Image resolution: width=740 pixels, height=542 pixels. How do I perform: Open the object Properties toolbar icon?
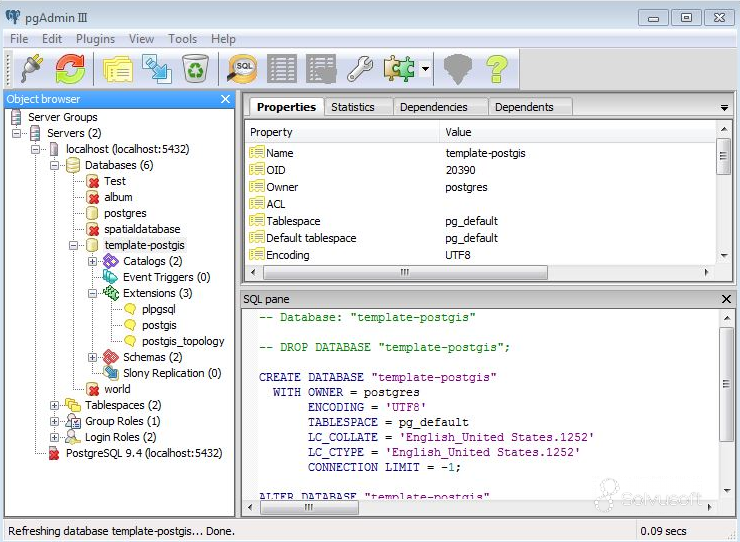pyautogui.click(x=118, y=69)
